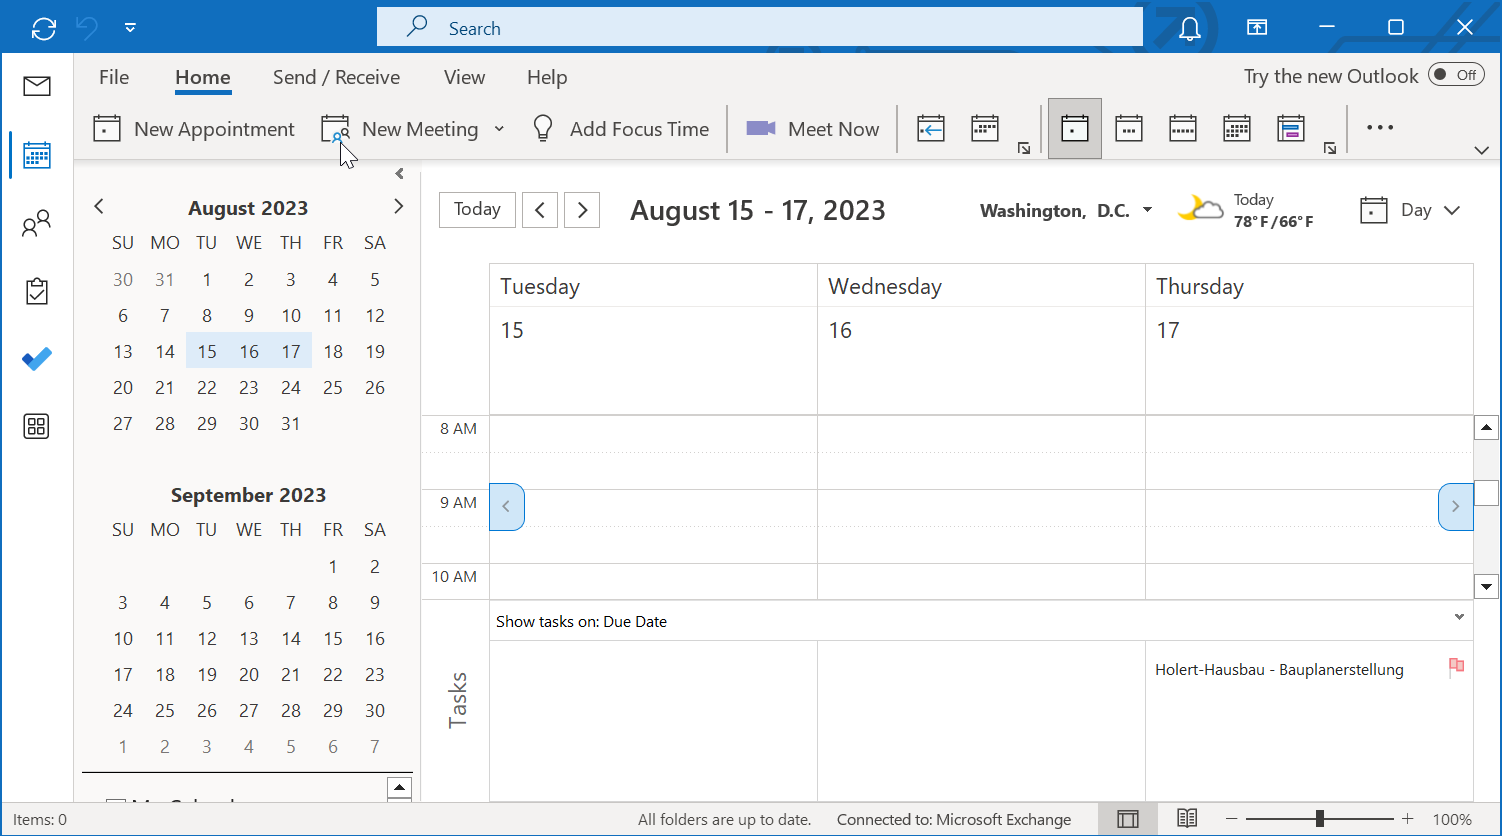Select Day view ribbon icon

click(1075, 129)
